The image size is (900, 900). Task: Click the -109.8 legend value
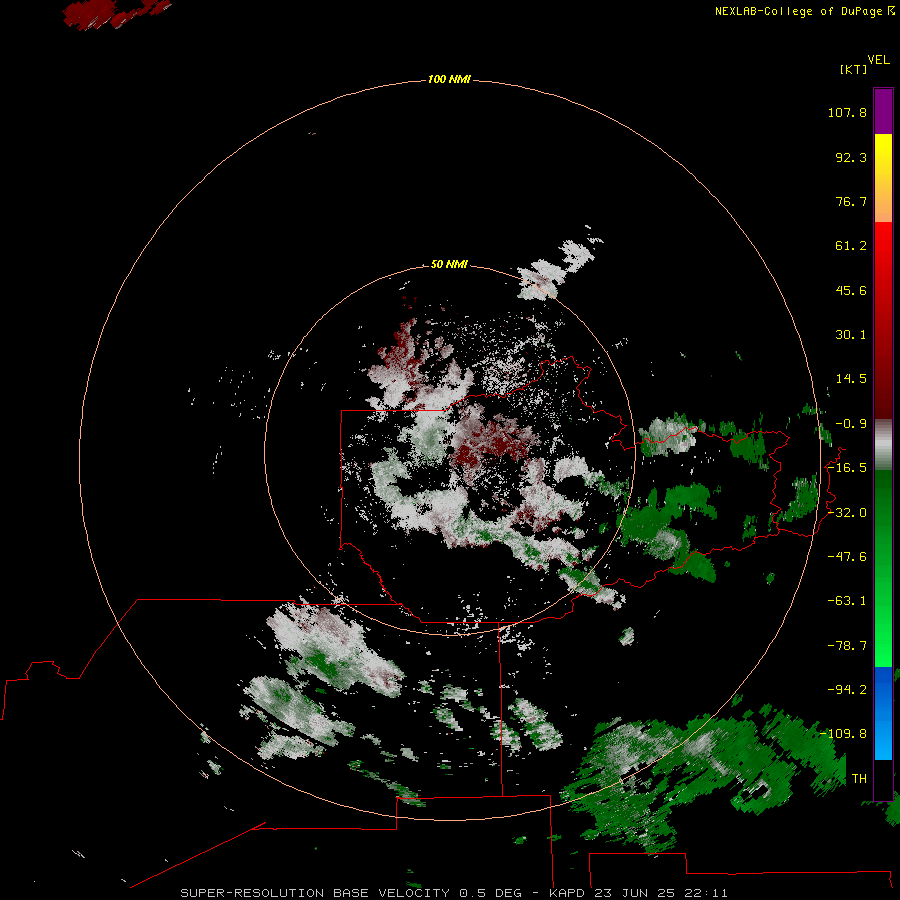[844, 734]
